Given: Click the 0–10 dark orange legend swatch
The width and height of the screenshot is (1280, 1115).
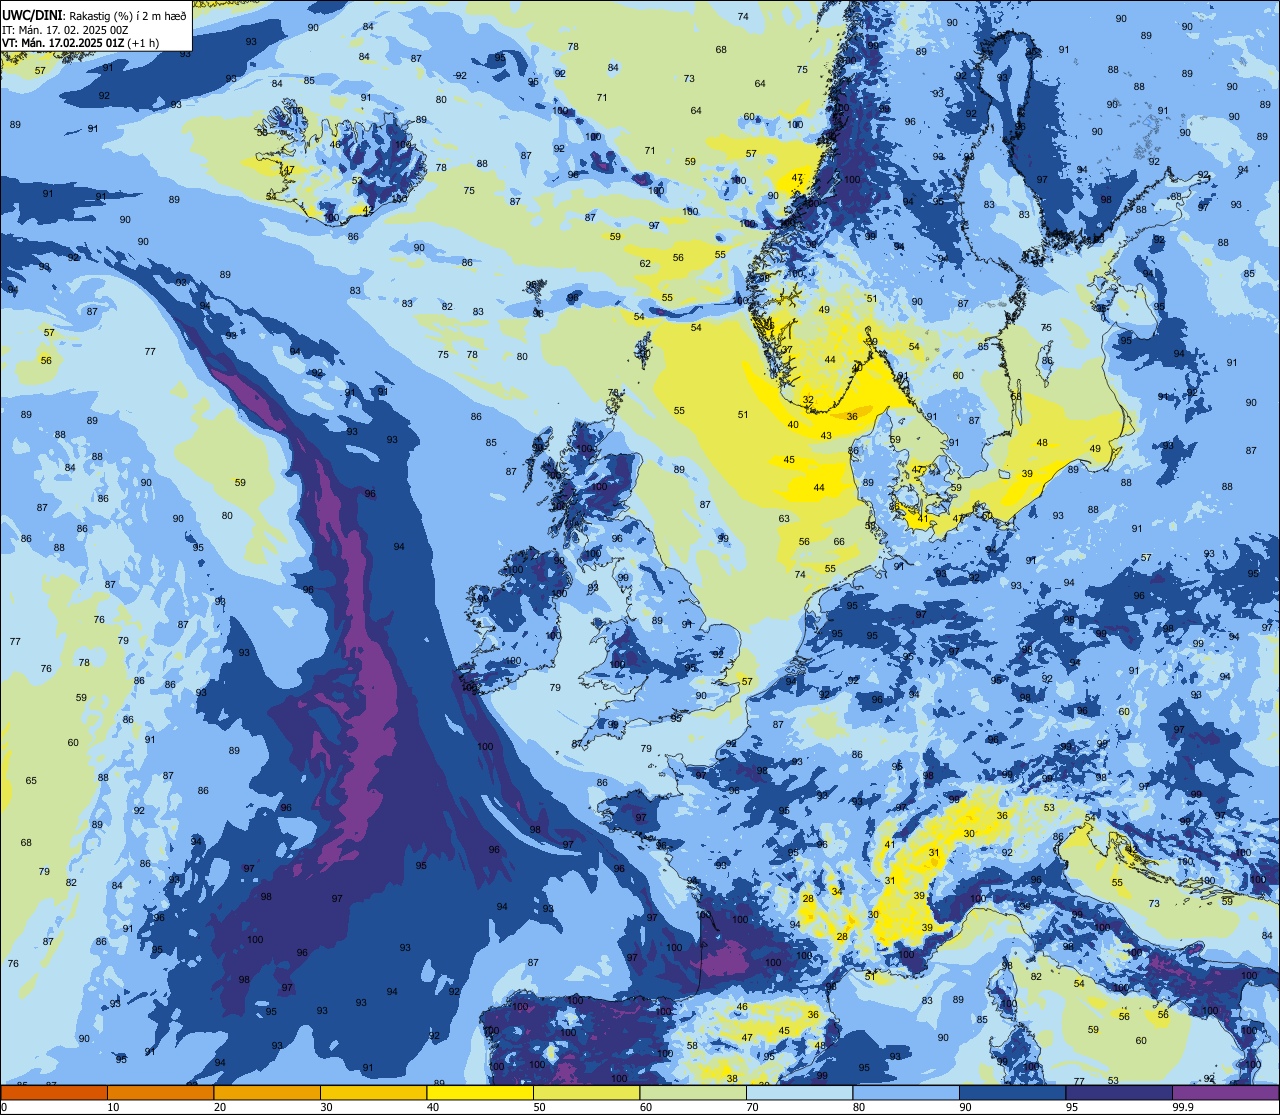Looking at the screenshot, I should (54, 1092).
